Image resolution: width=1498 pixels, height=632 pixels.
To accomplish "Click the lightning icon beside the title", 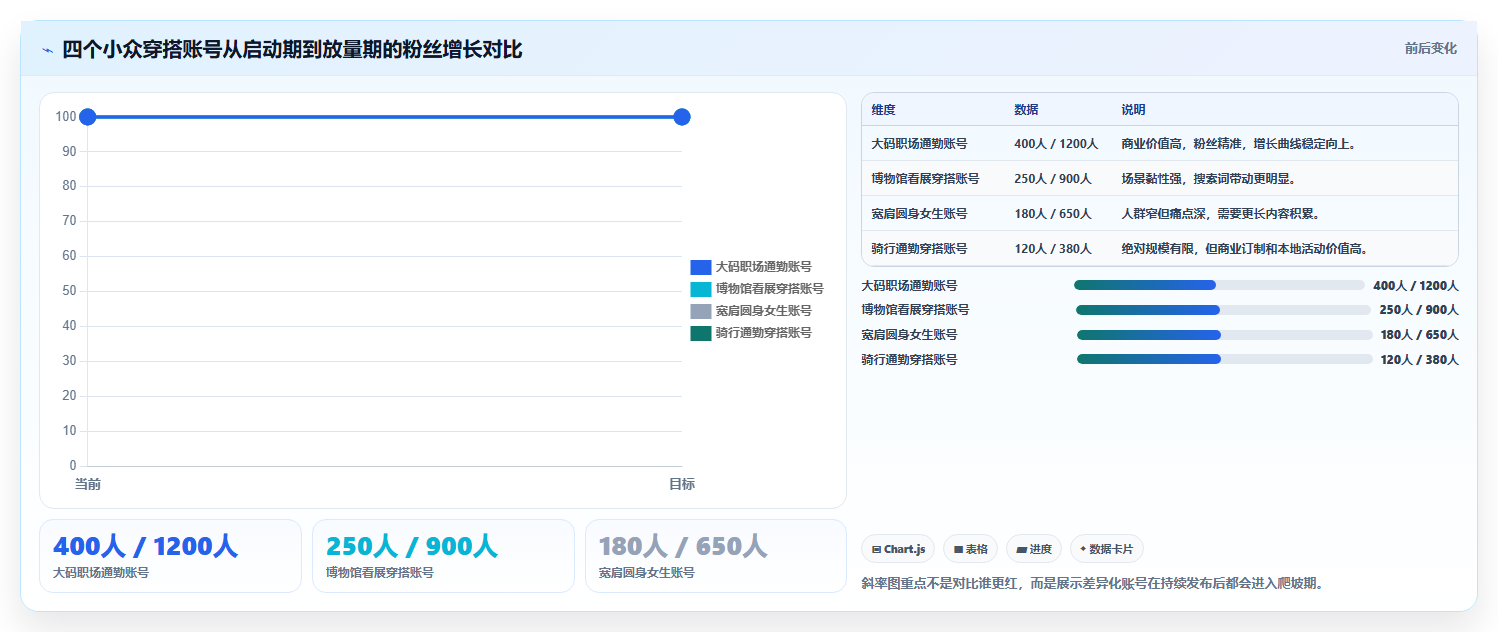I will click(x=47, y=50).
